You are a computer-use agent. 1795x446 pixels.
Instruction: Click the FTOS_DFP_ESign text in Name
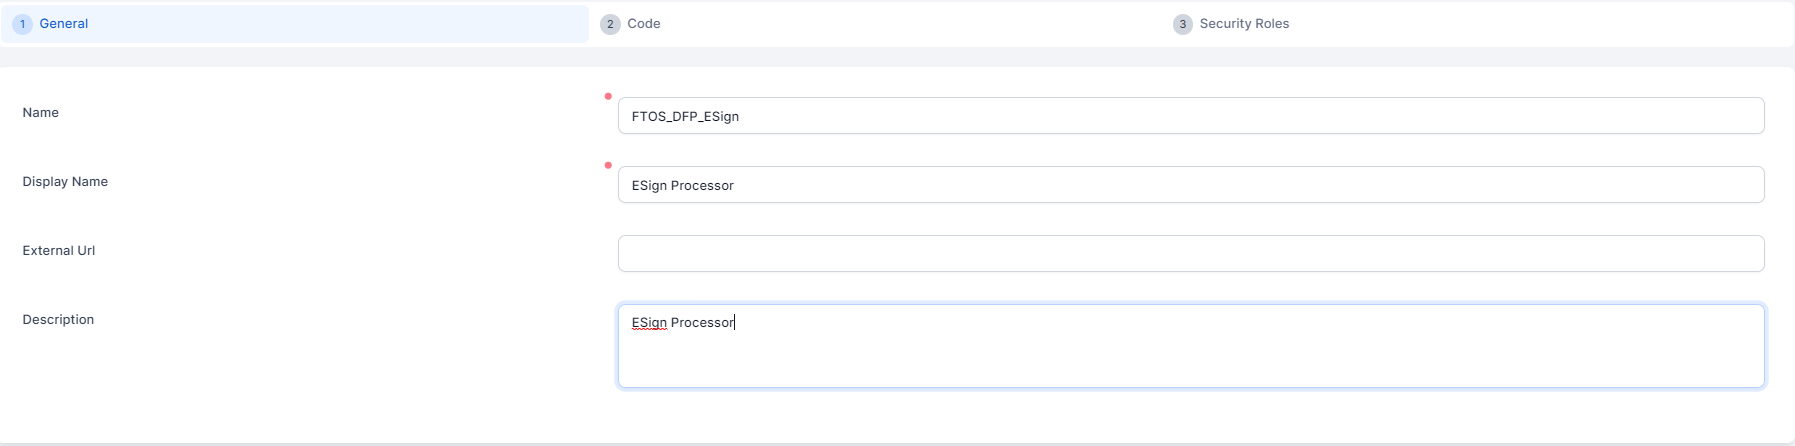tap(685, 117)
